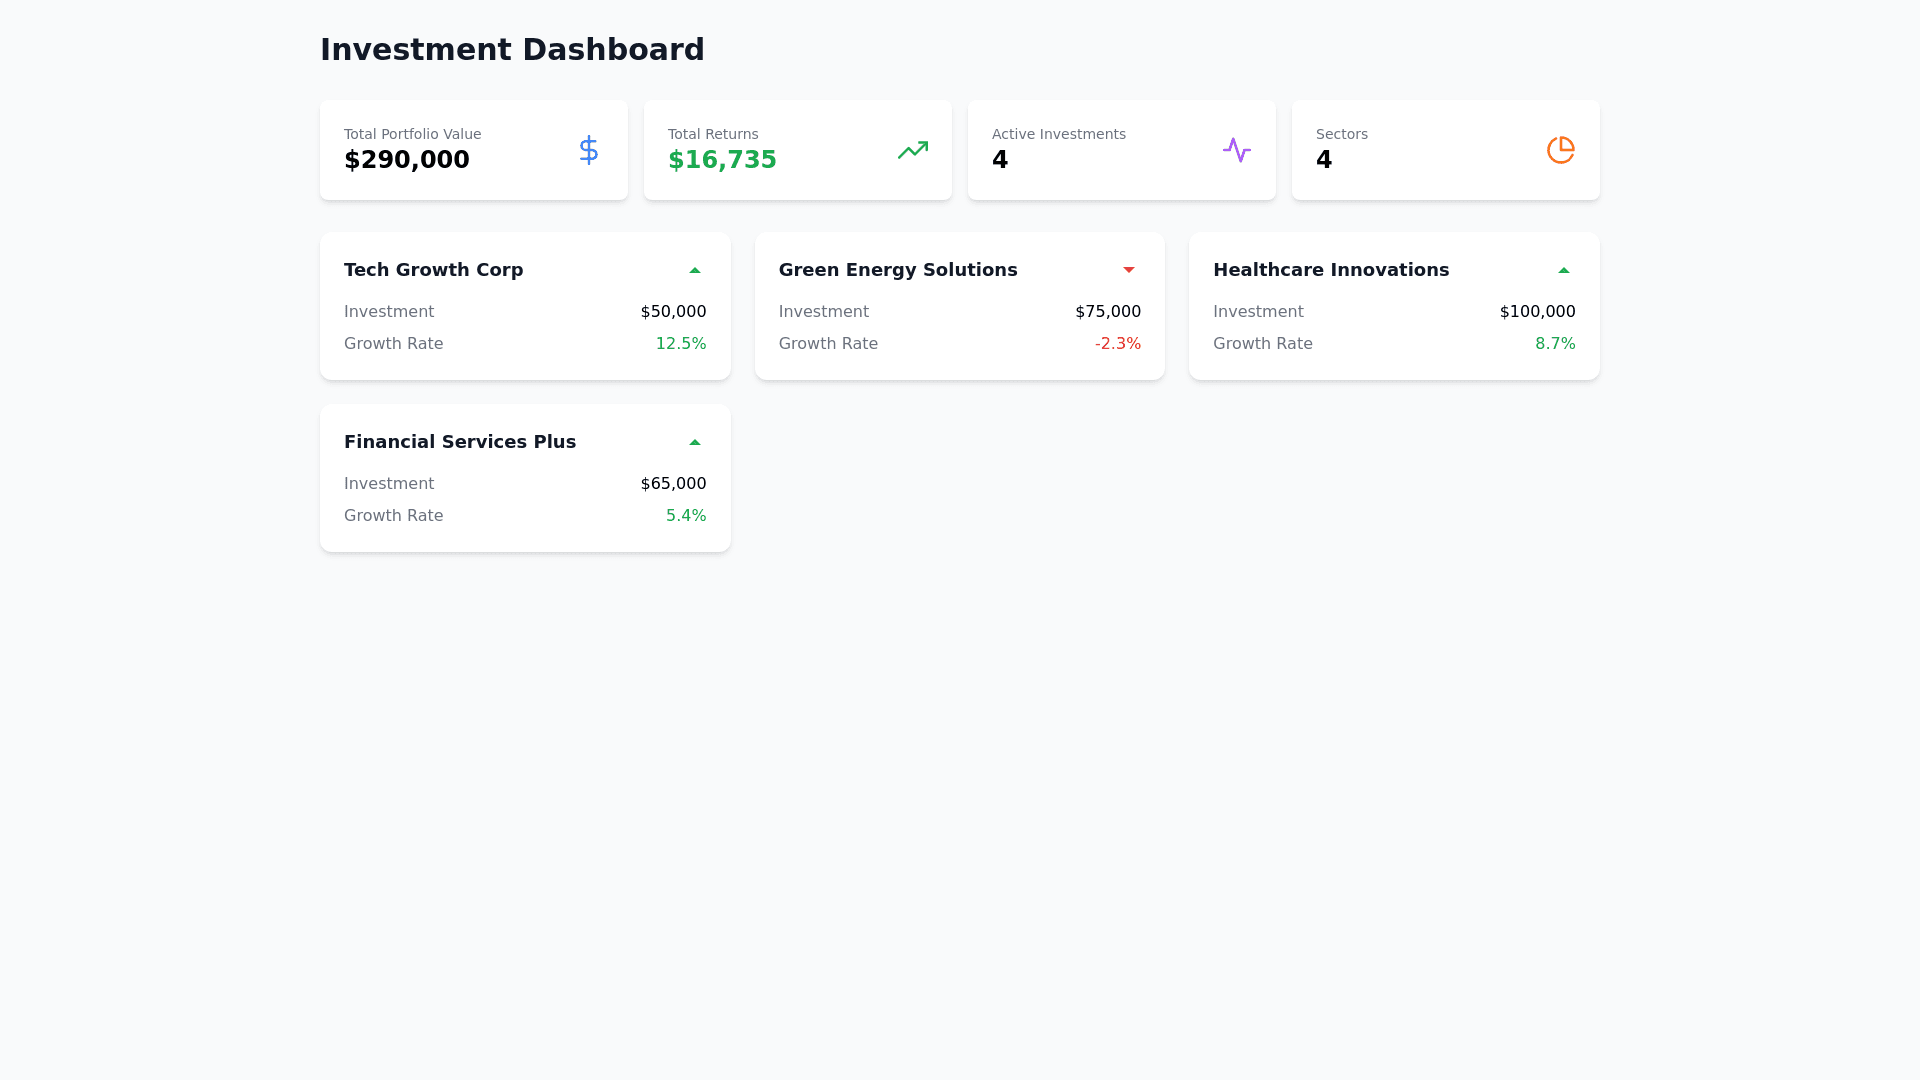
Task: Click the 12.5% growth rate value
Action: click(680, 344)
